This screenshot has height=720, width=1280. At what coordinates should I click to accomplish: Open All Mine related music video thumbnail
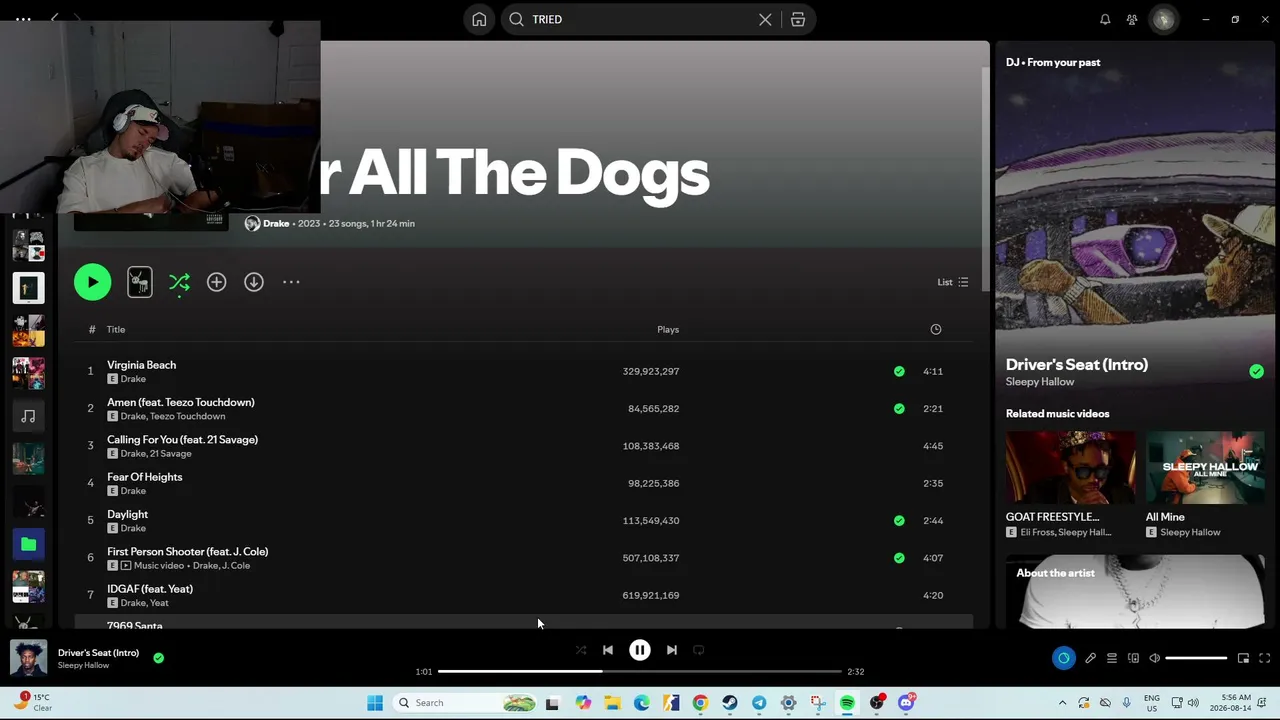coord(1205,467)
